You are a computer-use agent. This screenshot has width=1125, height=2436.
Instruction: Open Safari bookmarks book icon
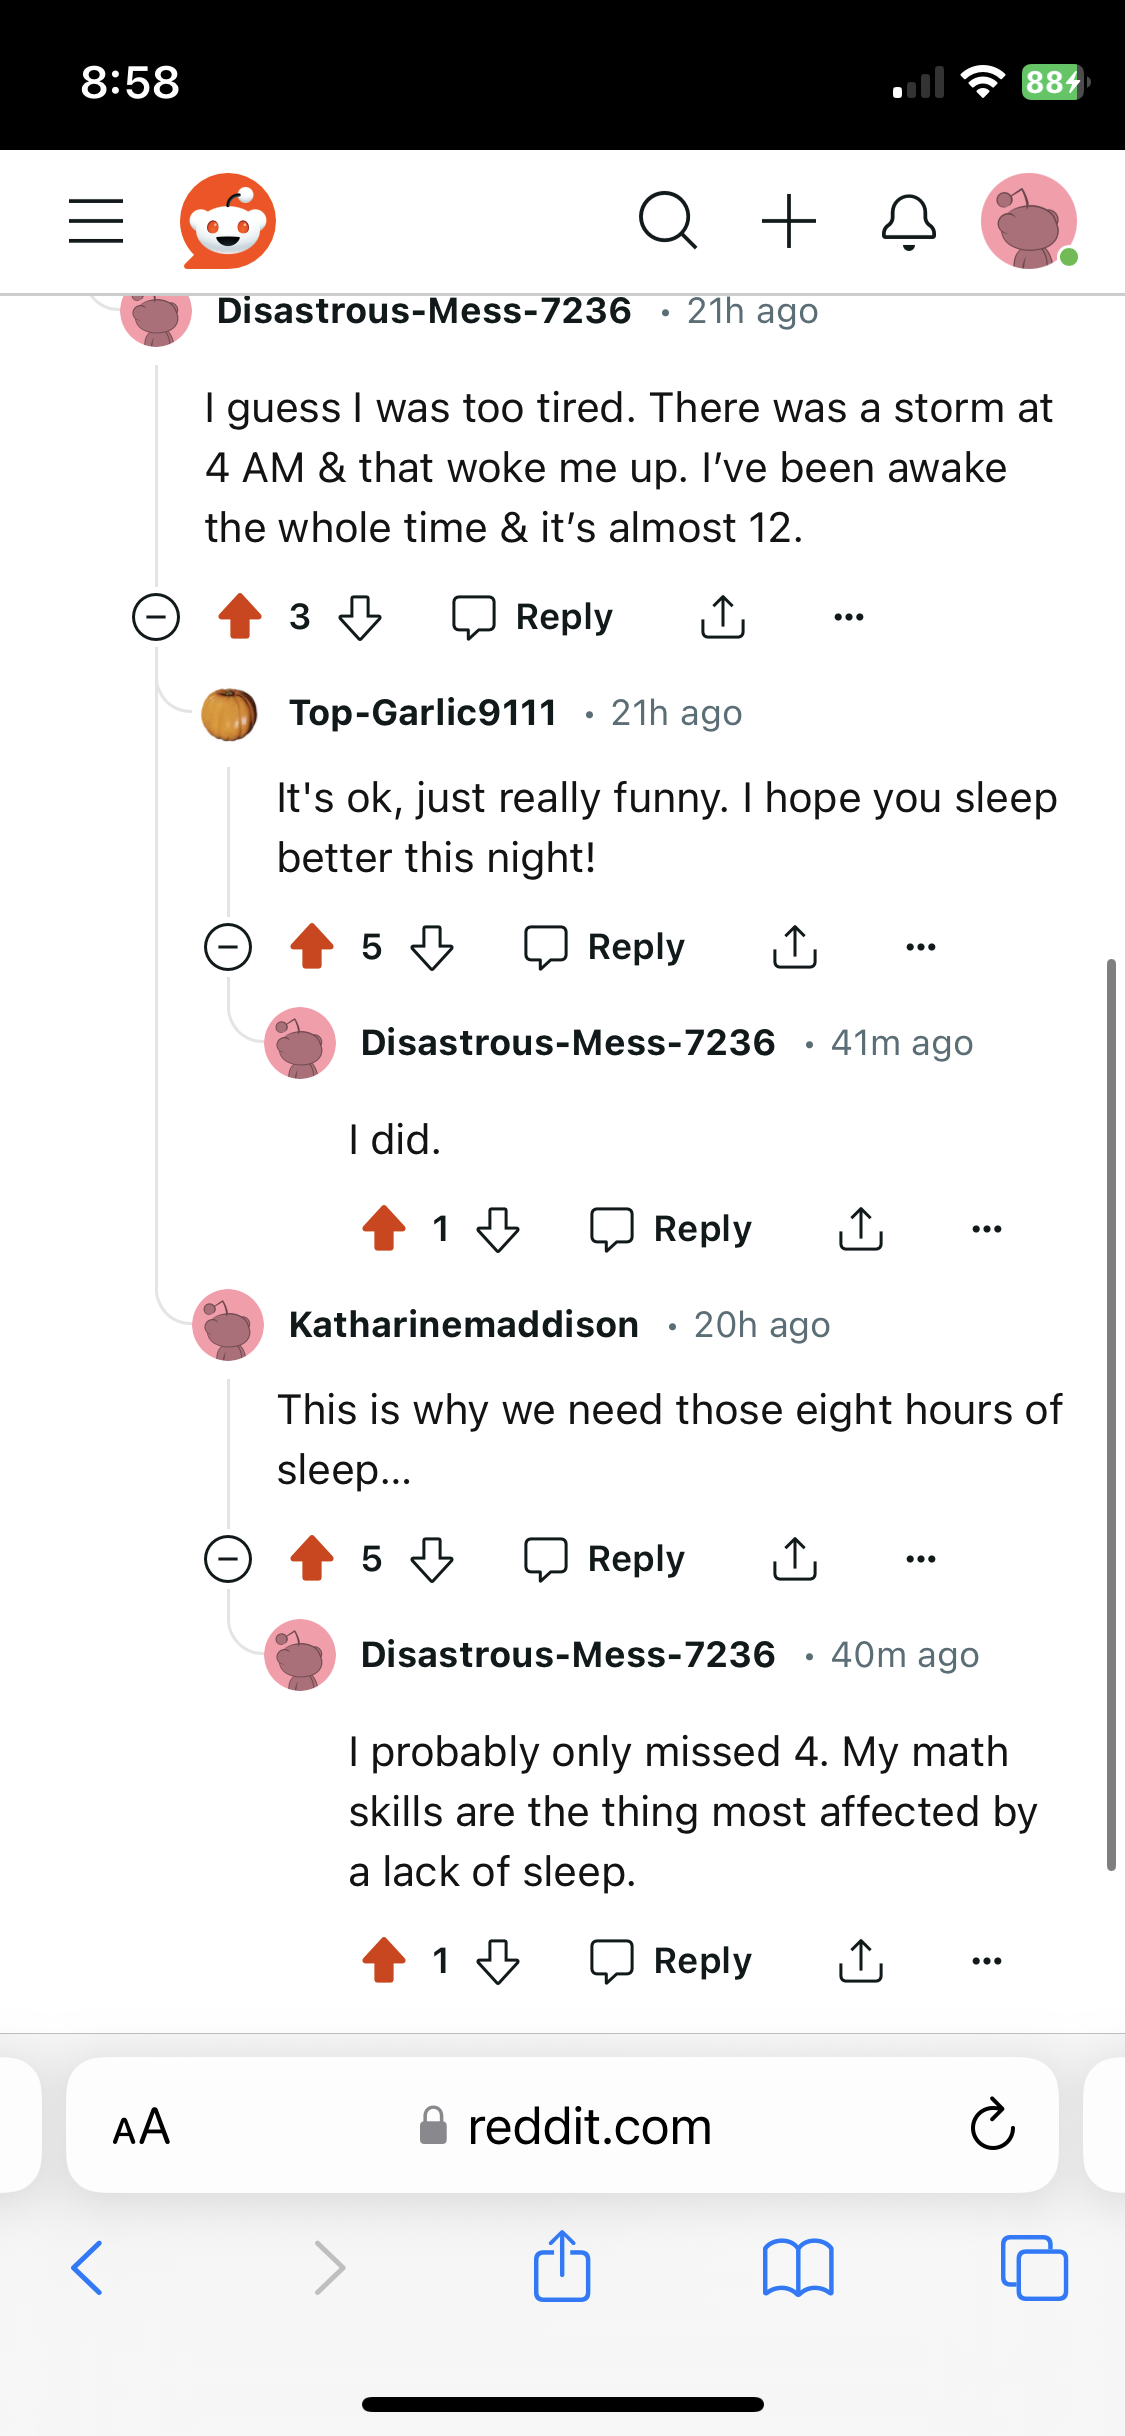click(x=797, y=2266)
